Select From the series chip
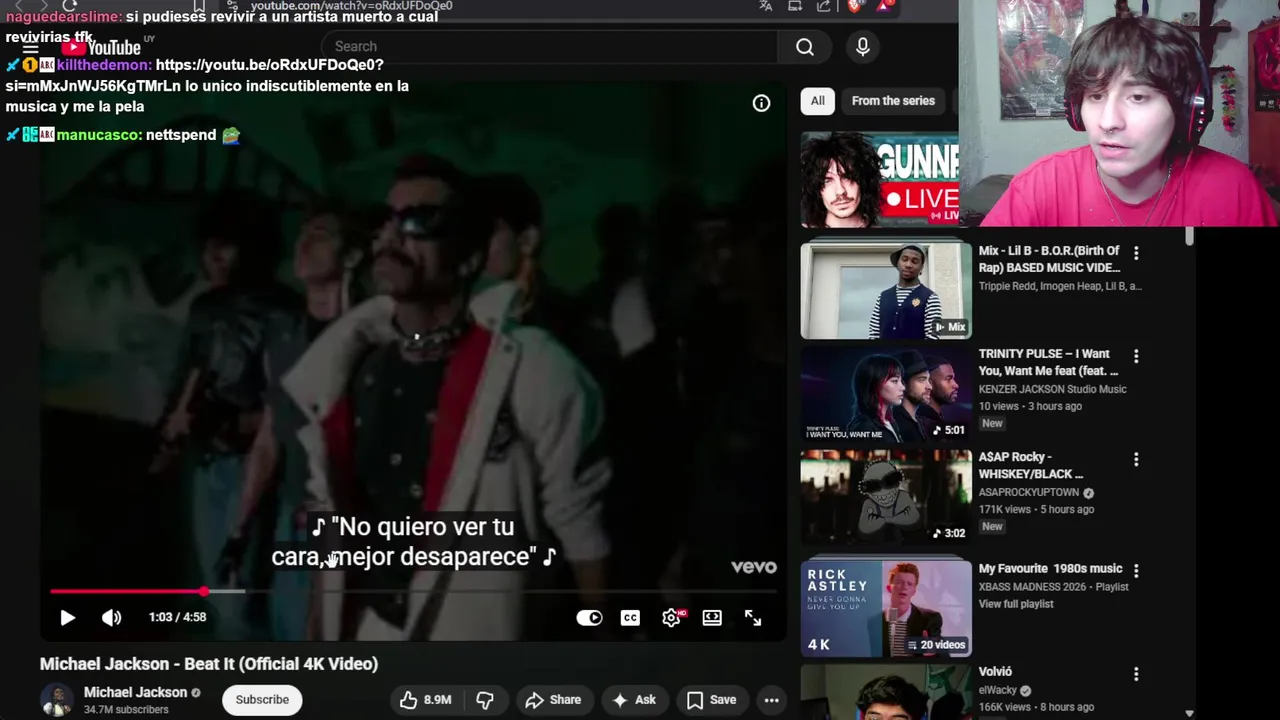1280x720 pixels. [x=893, y=101]
